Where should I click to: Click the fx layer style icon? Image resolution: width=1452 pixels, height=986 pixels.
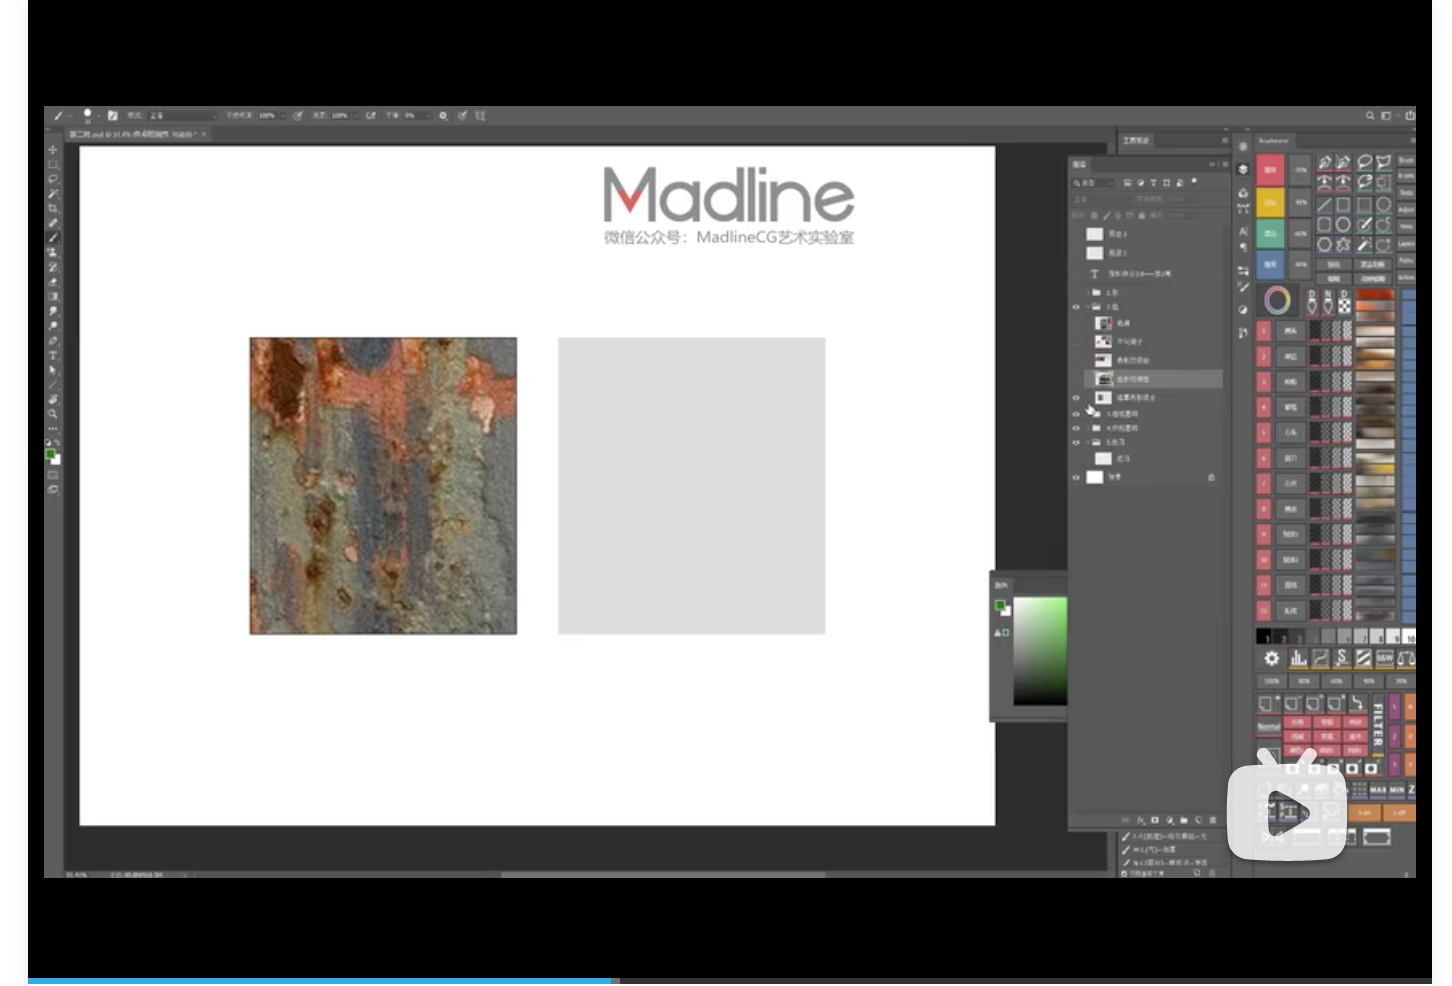click(x=1140, y=820)
